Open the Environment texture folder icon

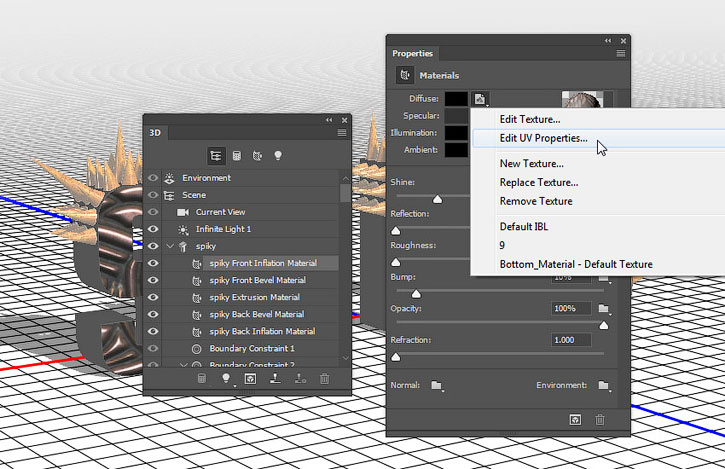[603, 385]
